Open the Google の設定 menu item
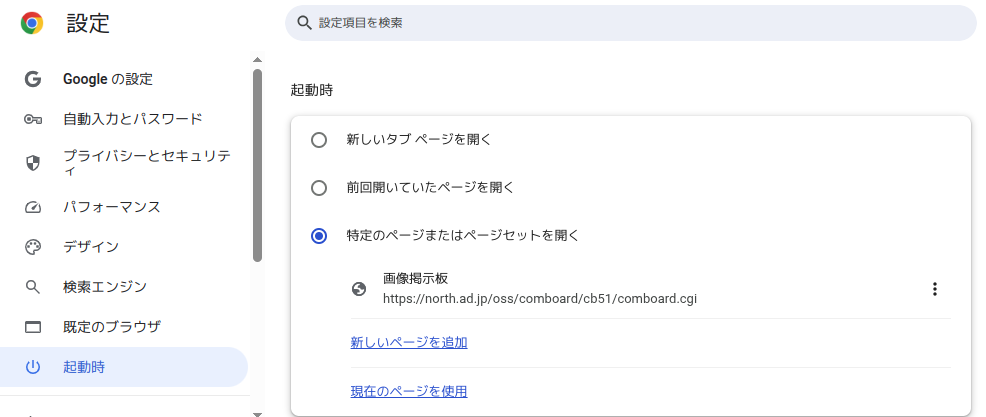The image size is (986, 417). [108, 79]
